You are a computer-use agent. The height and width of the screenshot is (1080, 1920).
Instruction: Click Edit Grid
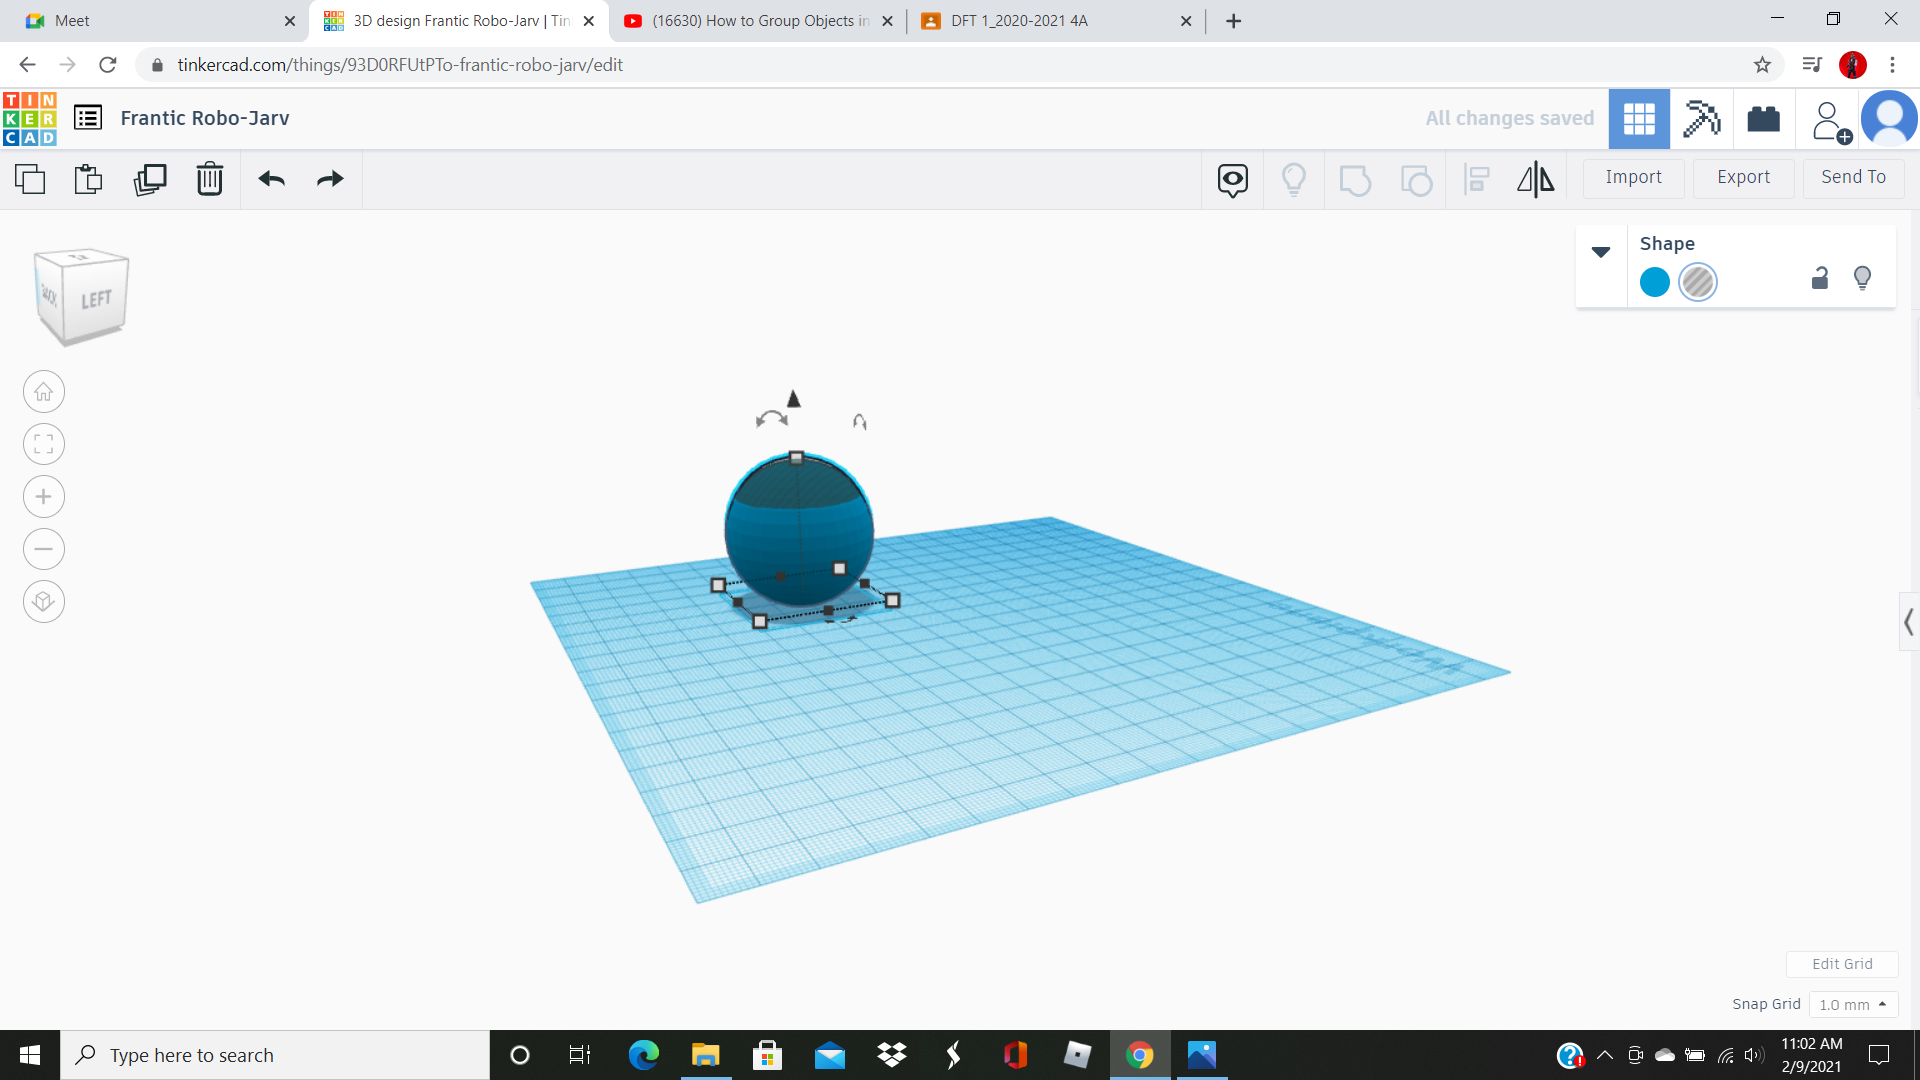tap(1841, 963)
